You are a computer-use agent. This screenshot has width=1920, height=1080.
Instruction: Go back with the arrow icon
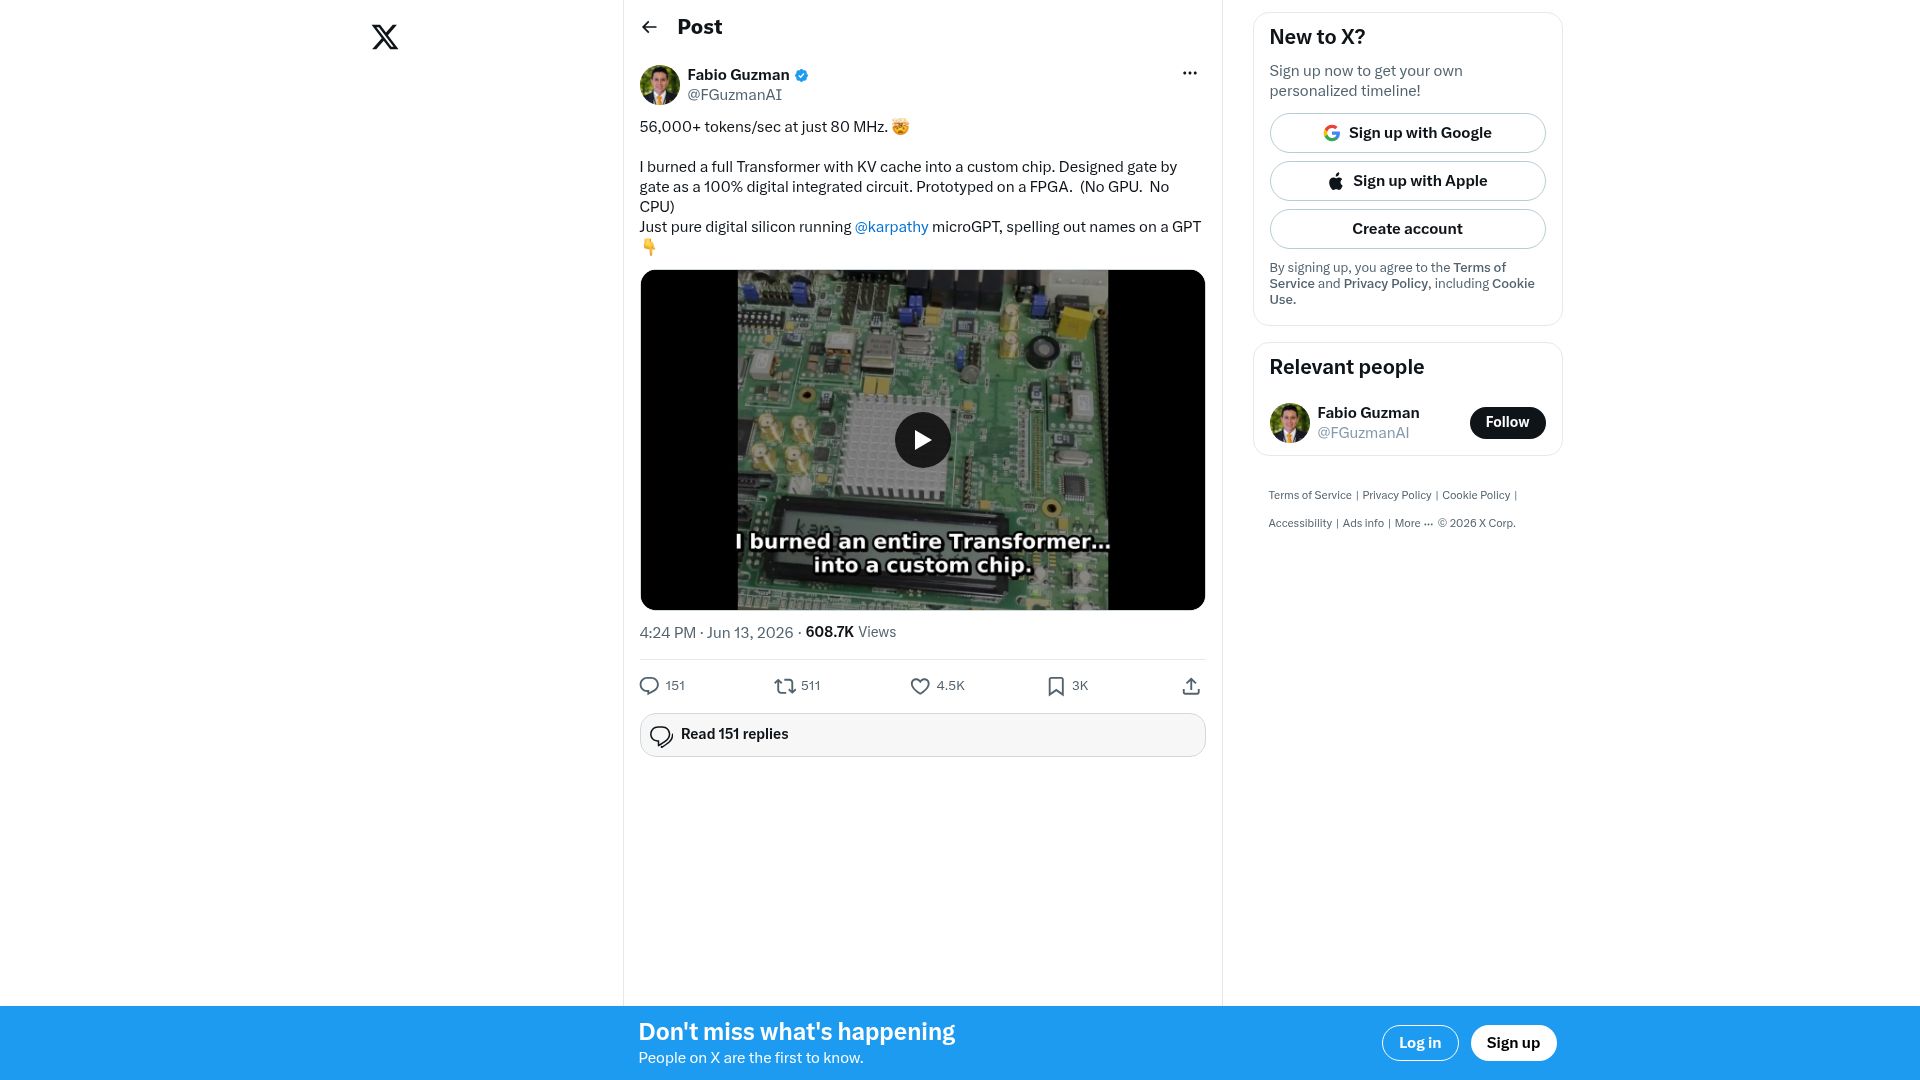click(649, 27)
